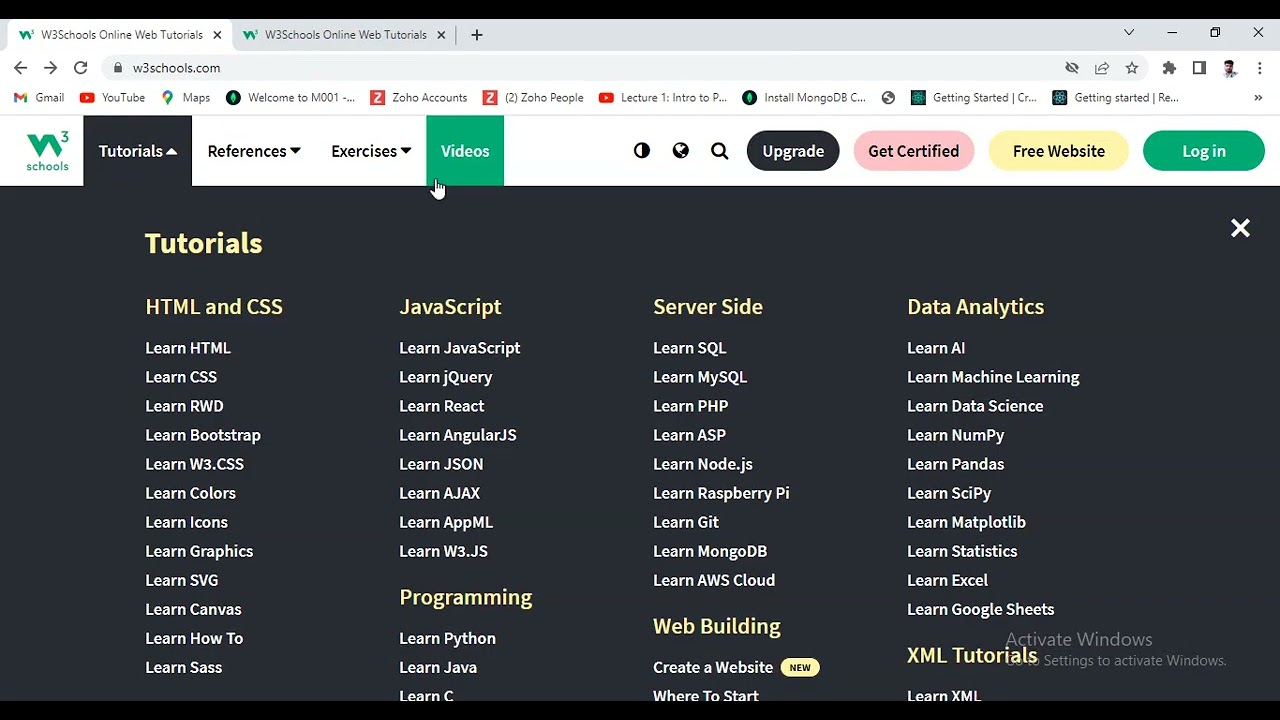Open the browser side panel icon

[x=1199, y=68]
